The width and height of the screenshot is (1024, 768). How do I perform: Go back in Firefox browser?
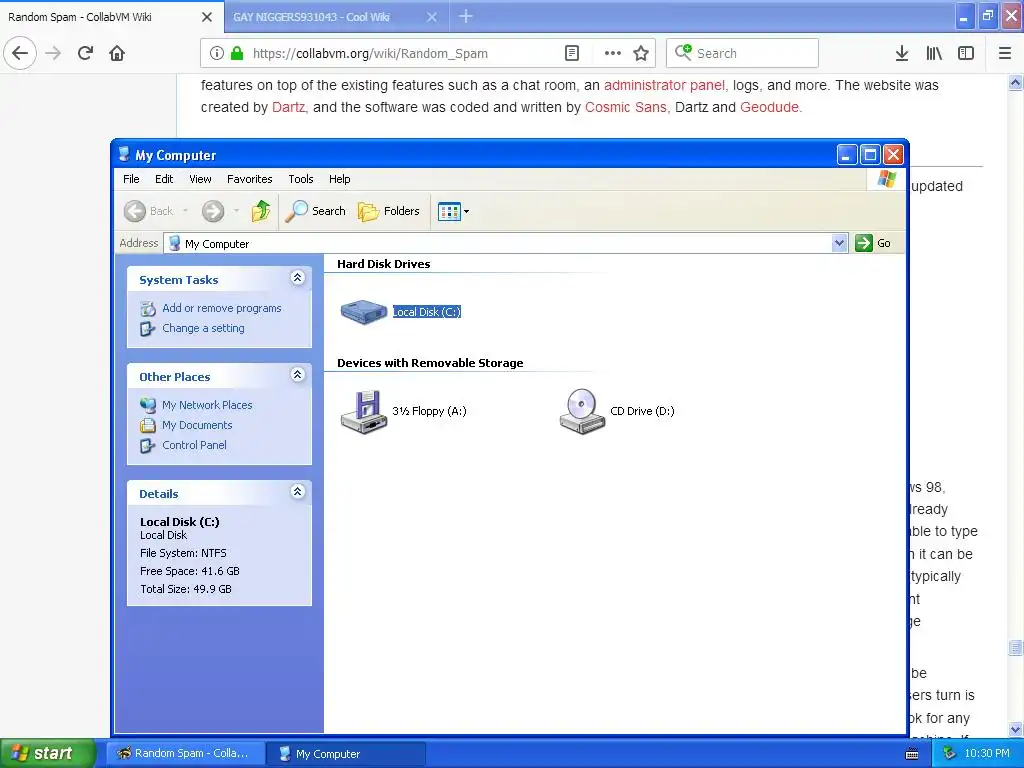(20, 53)
